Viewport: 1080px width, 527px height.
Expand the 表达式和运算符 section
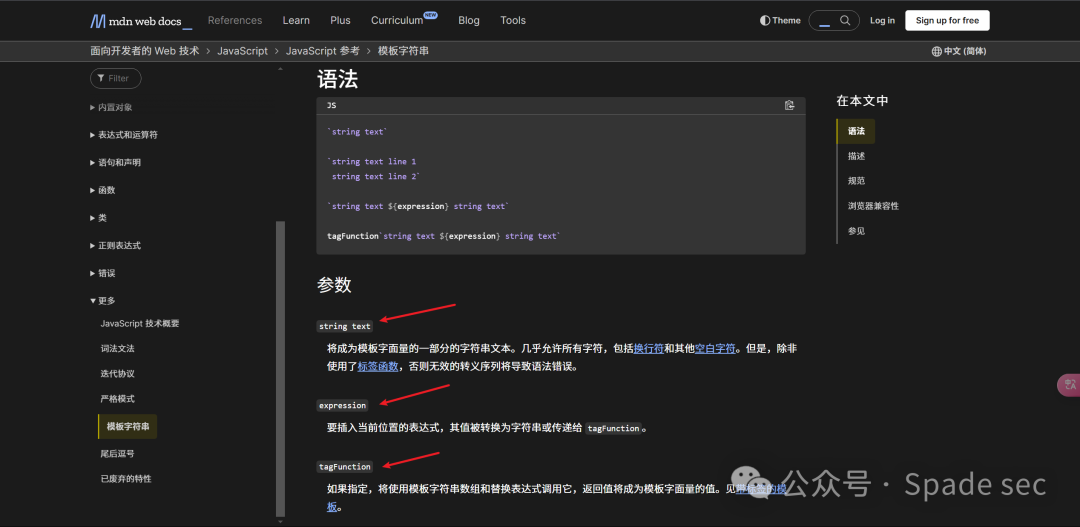(124, 135)
